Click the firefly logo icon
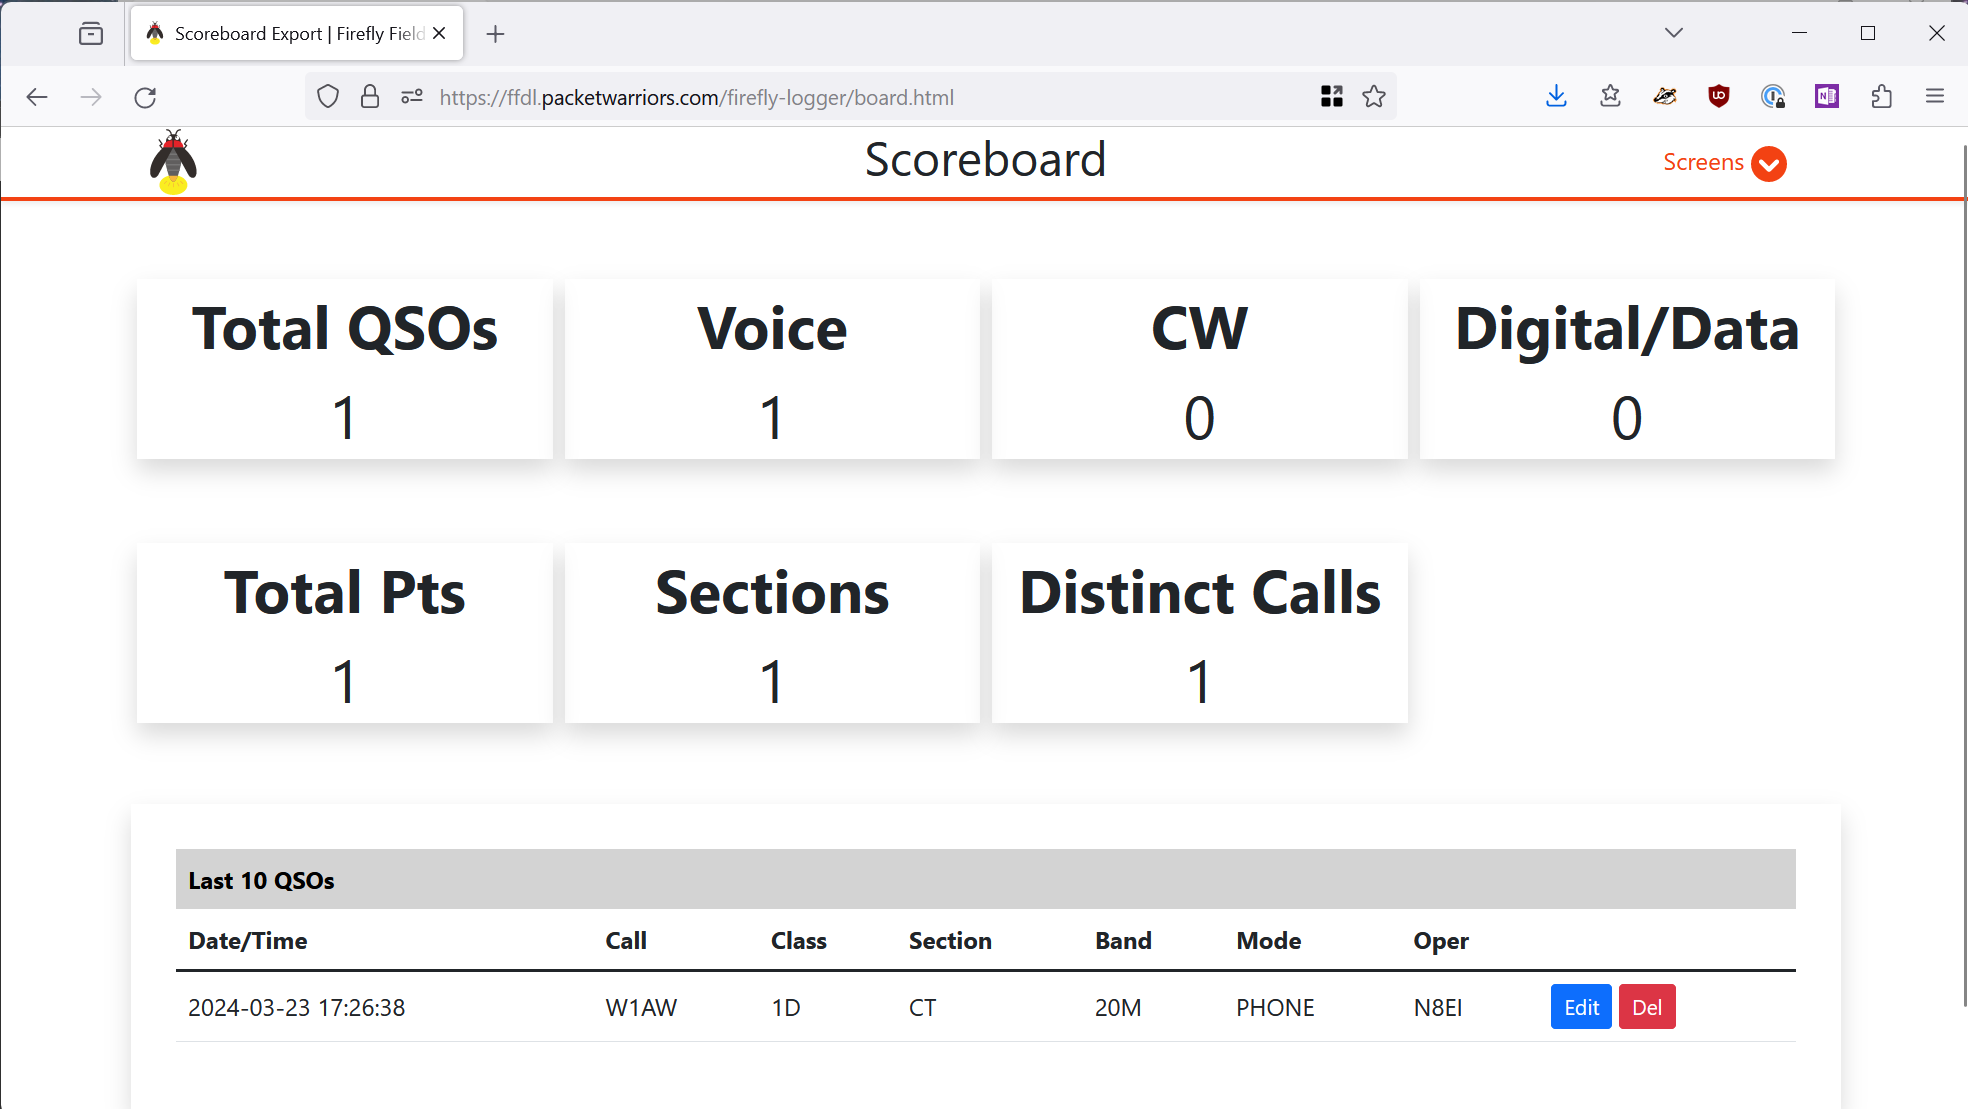The image size is (1968, 1109). point(173,162)
